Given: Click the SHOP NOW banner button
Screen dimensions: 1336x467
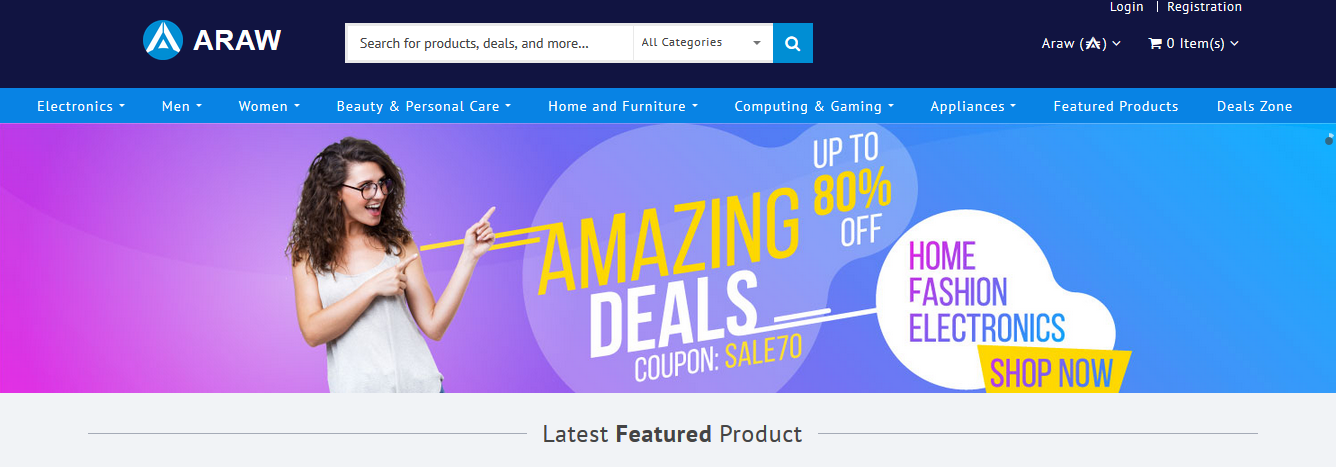Looking at the screenshot, I should tap(1051, 372).
